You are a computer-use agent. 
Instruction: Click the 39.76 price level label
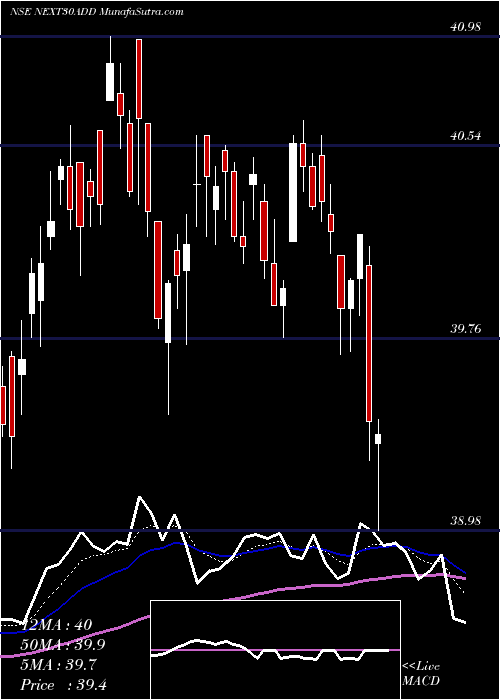coord(466,329)
